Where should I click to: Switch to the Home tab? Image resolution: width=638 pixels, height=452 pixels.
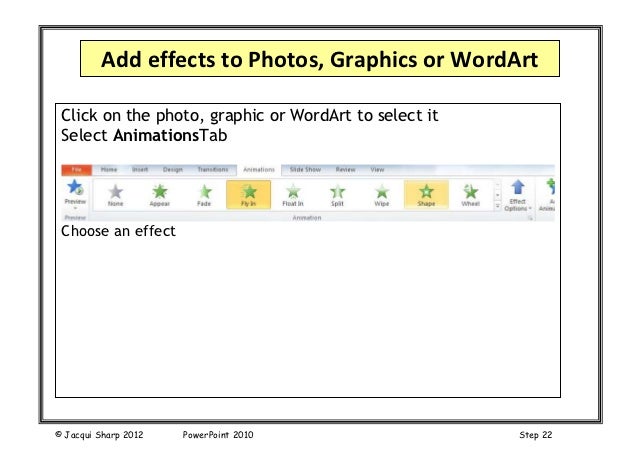pyautogui.click(x=109, y=169)
